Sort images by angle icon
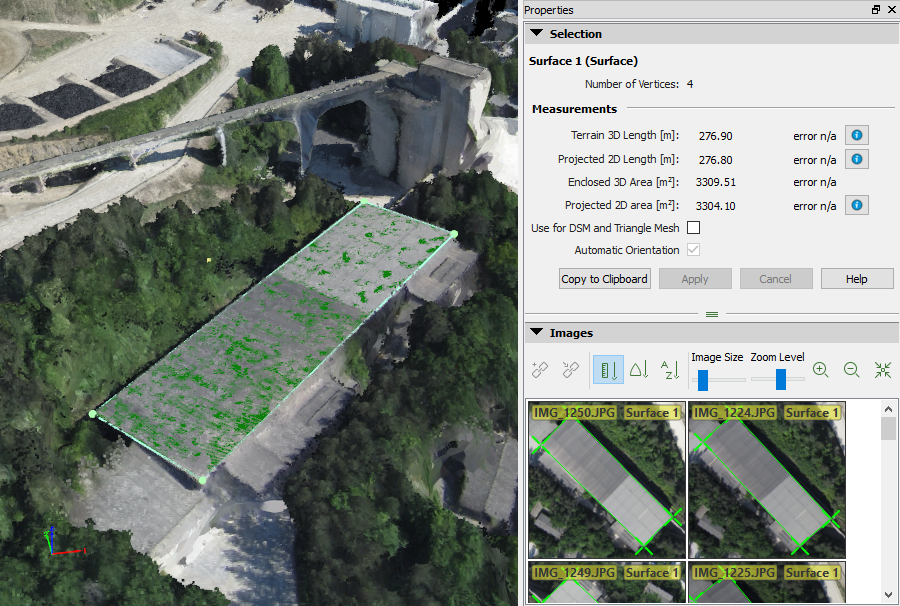900x606 pixels. (639, 370)
